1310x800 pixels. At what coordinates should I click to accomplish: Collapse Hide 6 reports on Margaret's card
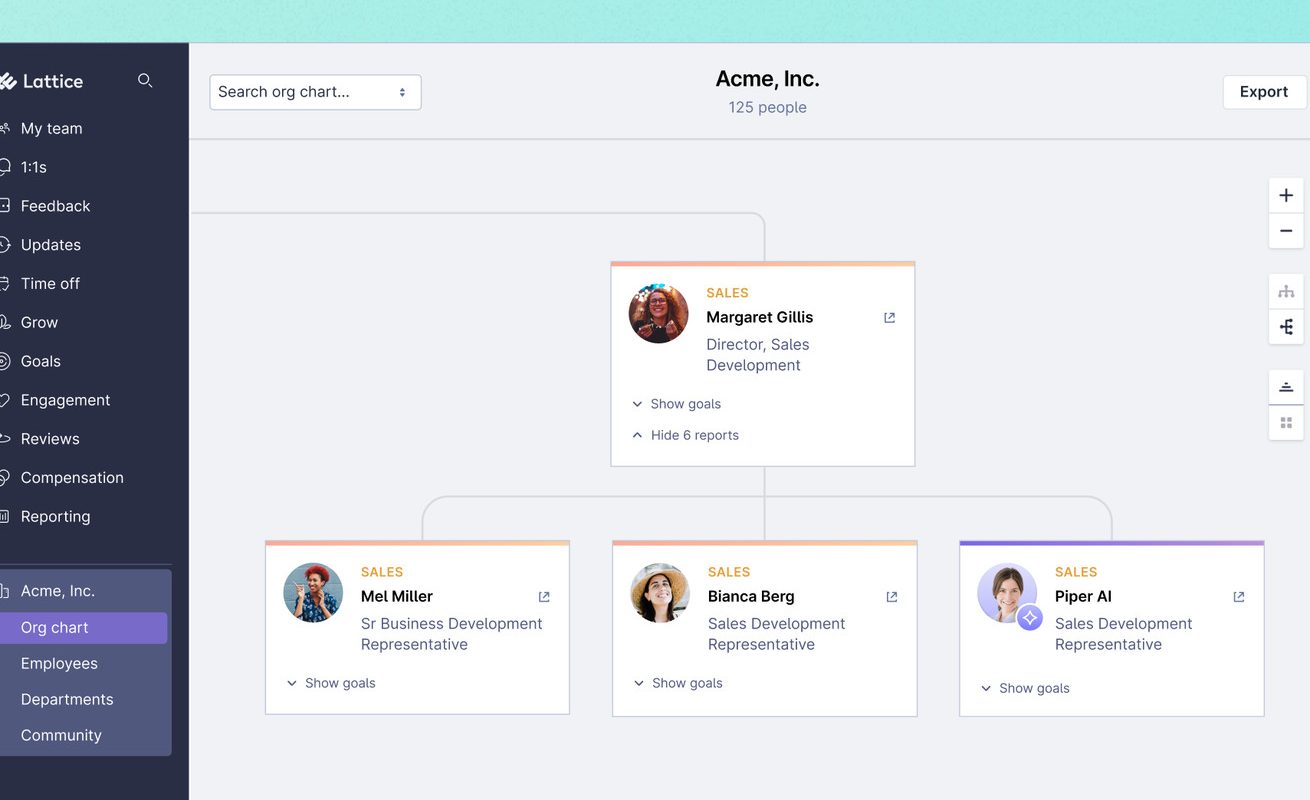click(x=685, y=435)
